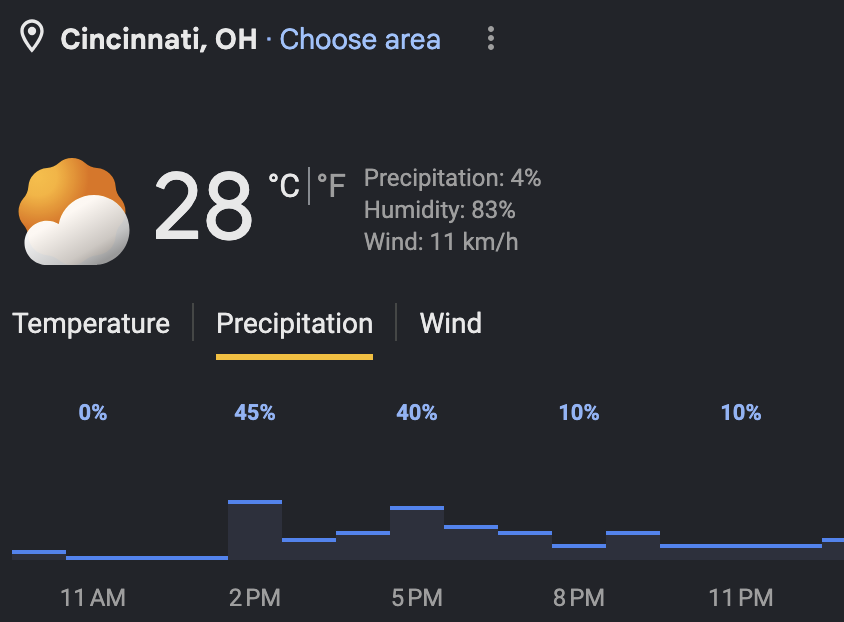Click the Humidity: 83% text
844x622 pixels.
tap(439, 210)
